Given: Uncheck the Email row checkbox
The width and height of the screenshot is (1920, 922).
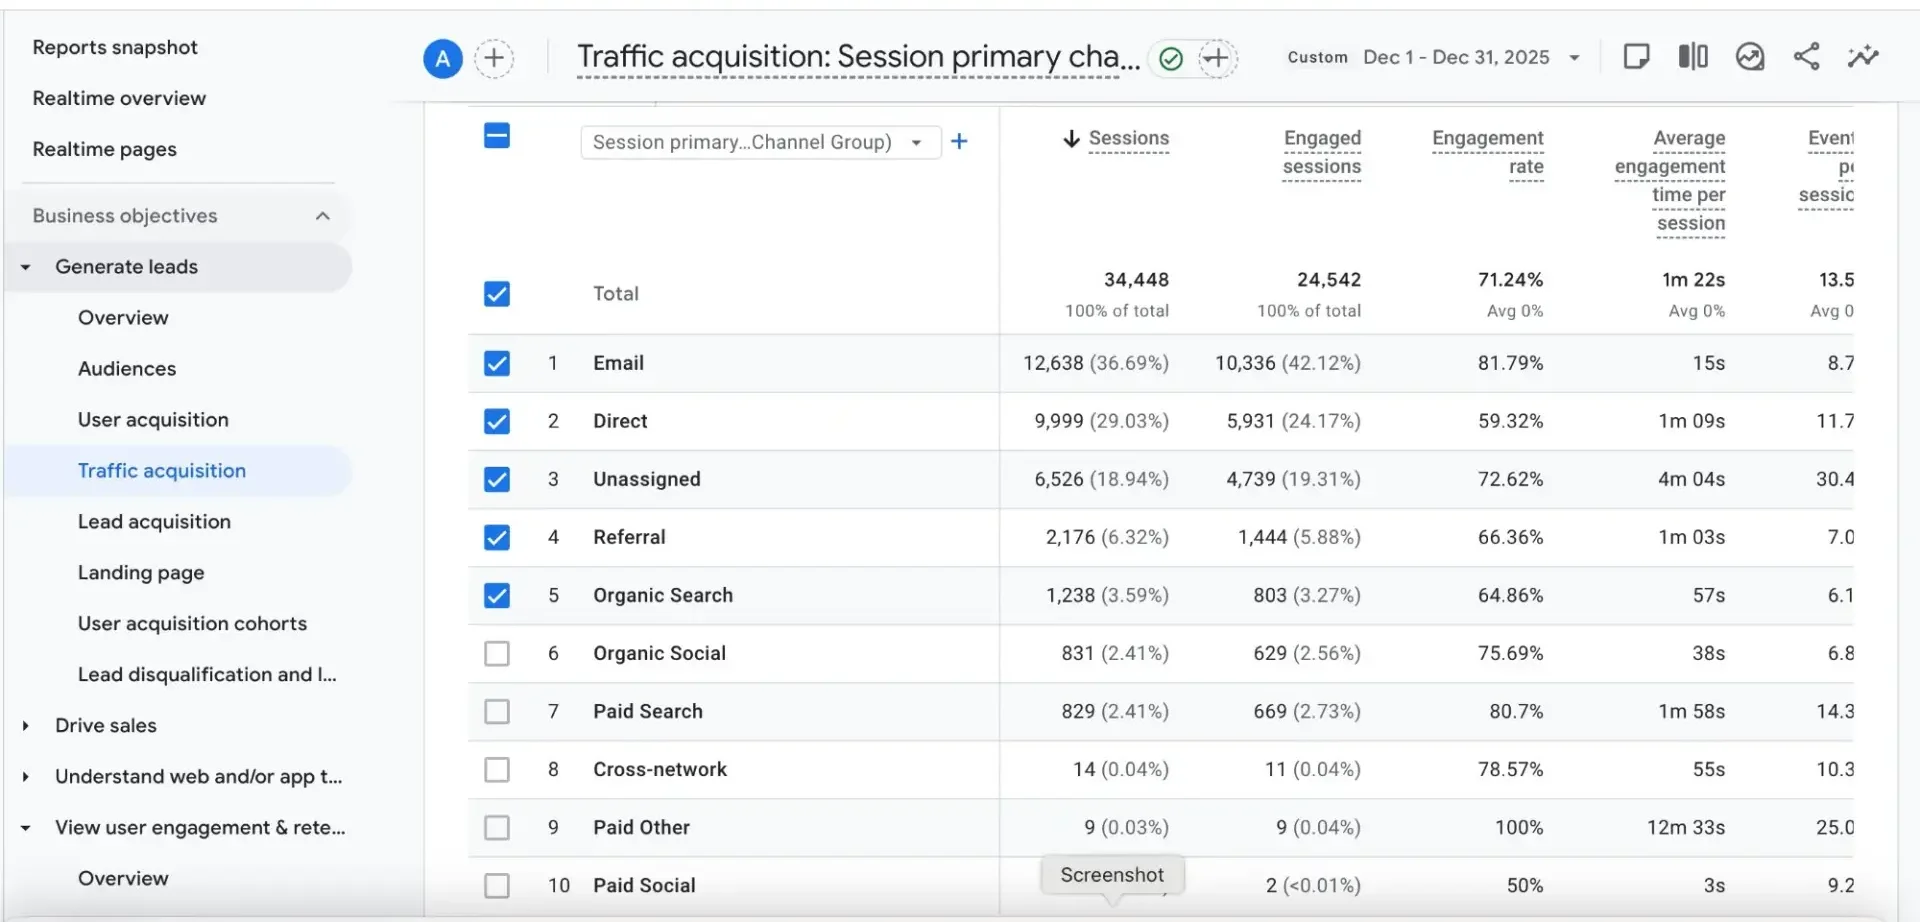Looking at the screenshot, I should (x=497, y=363).
